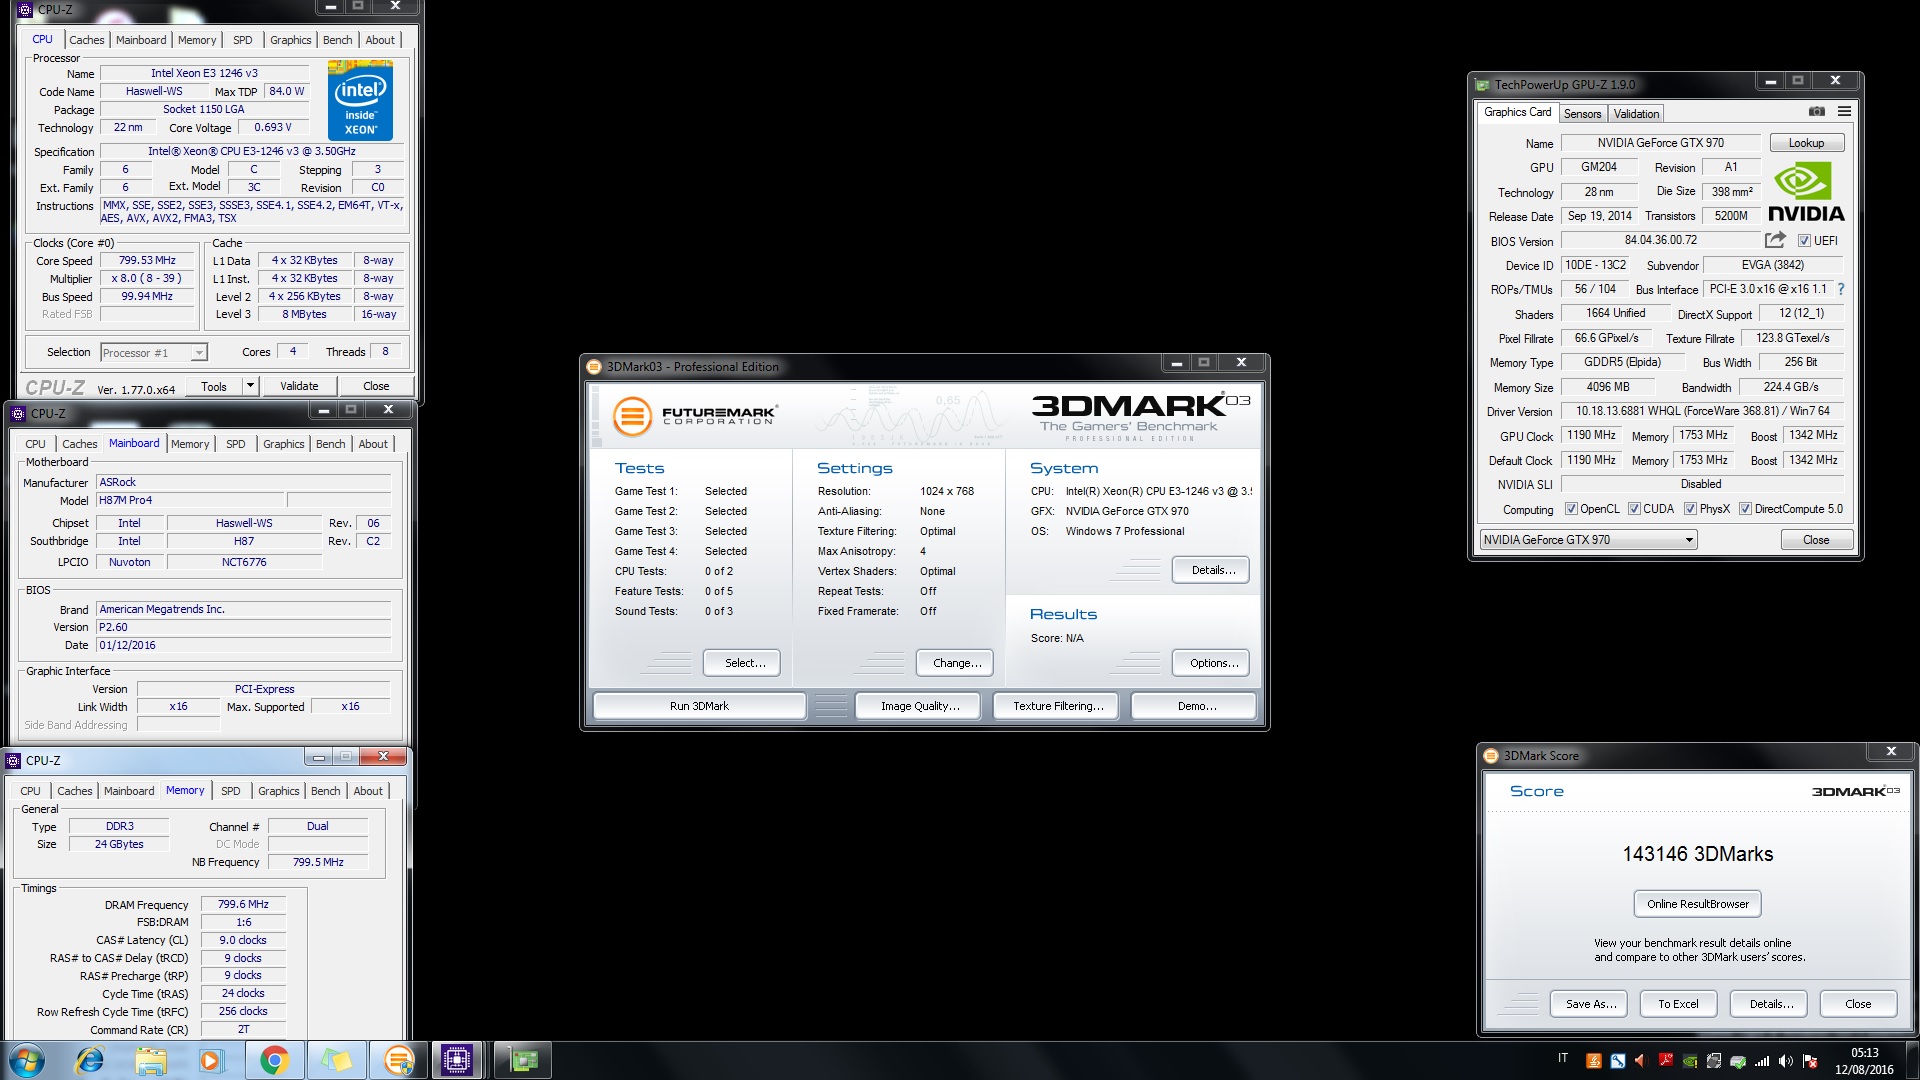The height and width of the screenshot is (1080, 1920).
Task: Click the Details... button in 3DMark03 System section
Action: (x=1210, y=570)
